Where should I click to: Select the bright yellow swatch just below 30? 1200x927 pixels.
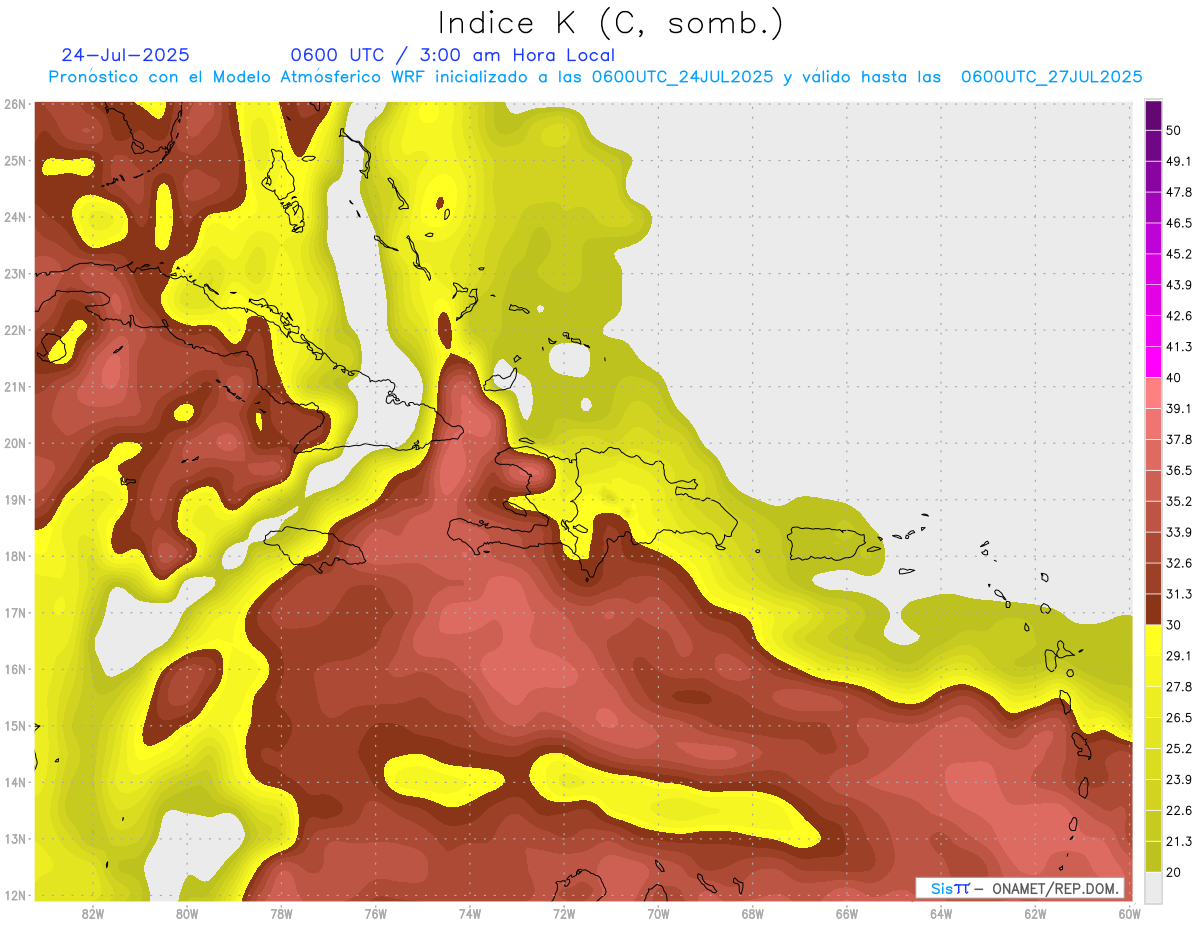coord(1153,640)
